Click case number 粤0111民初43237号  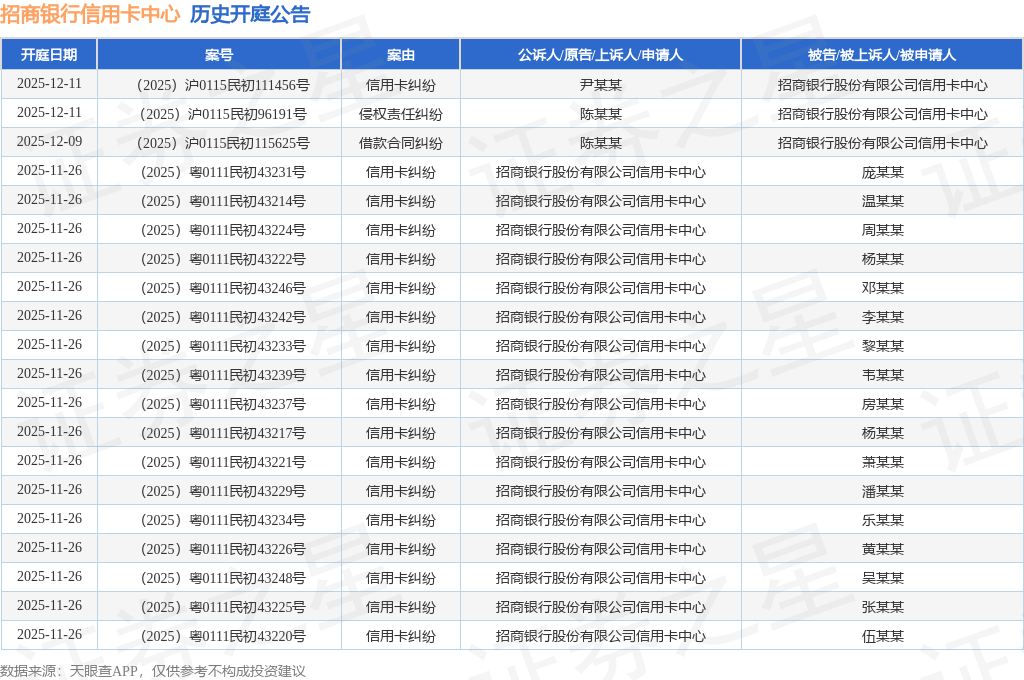coord(222,404)
